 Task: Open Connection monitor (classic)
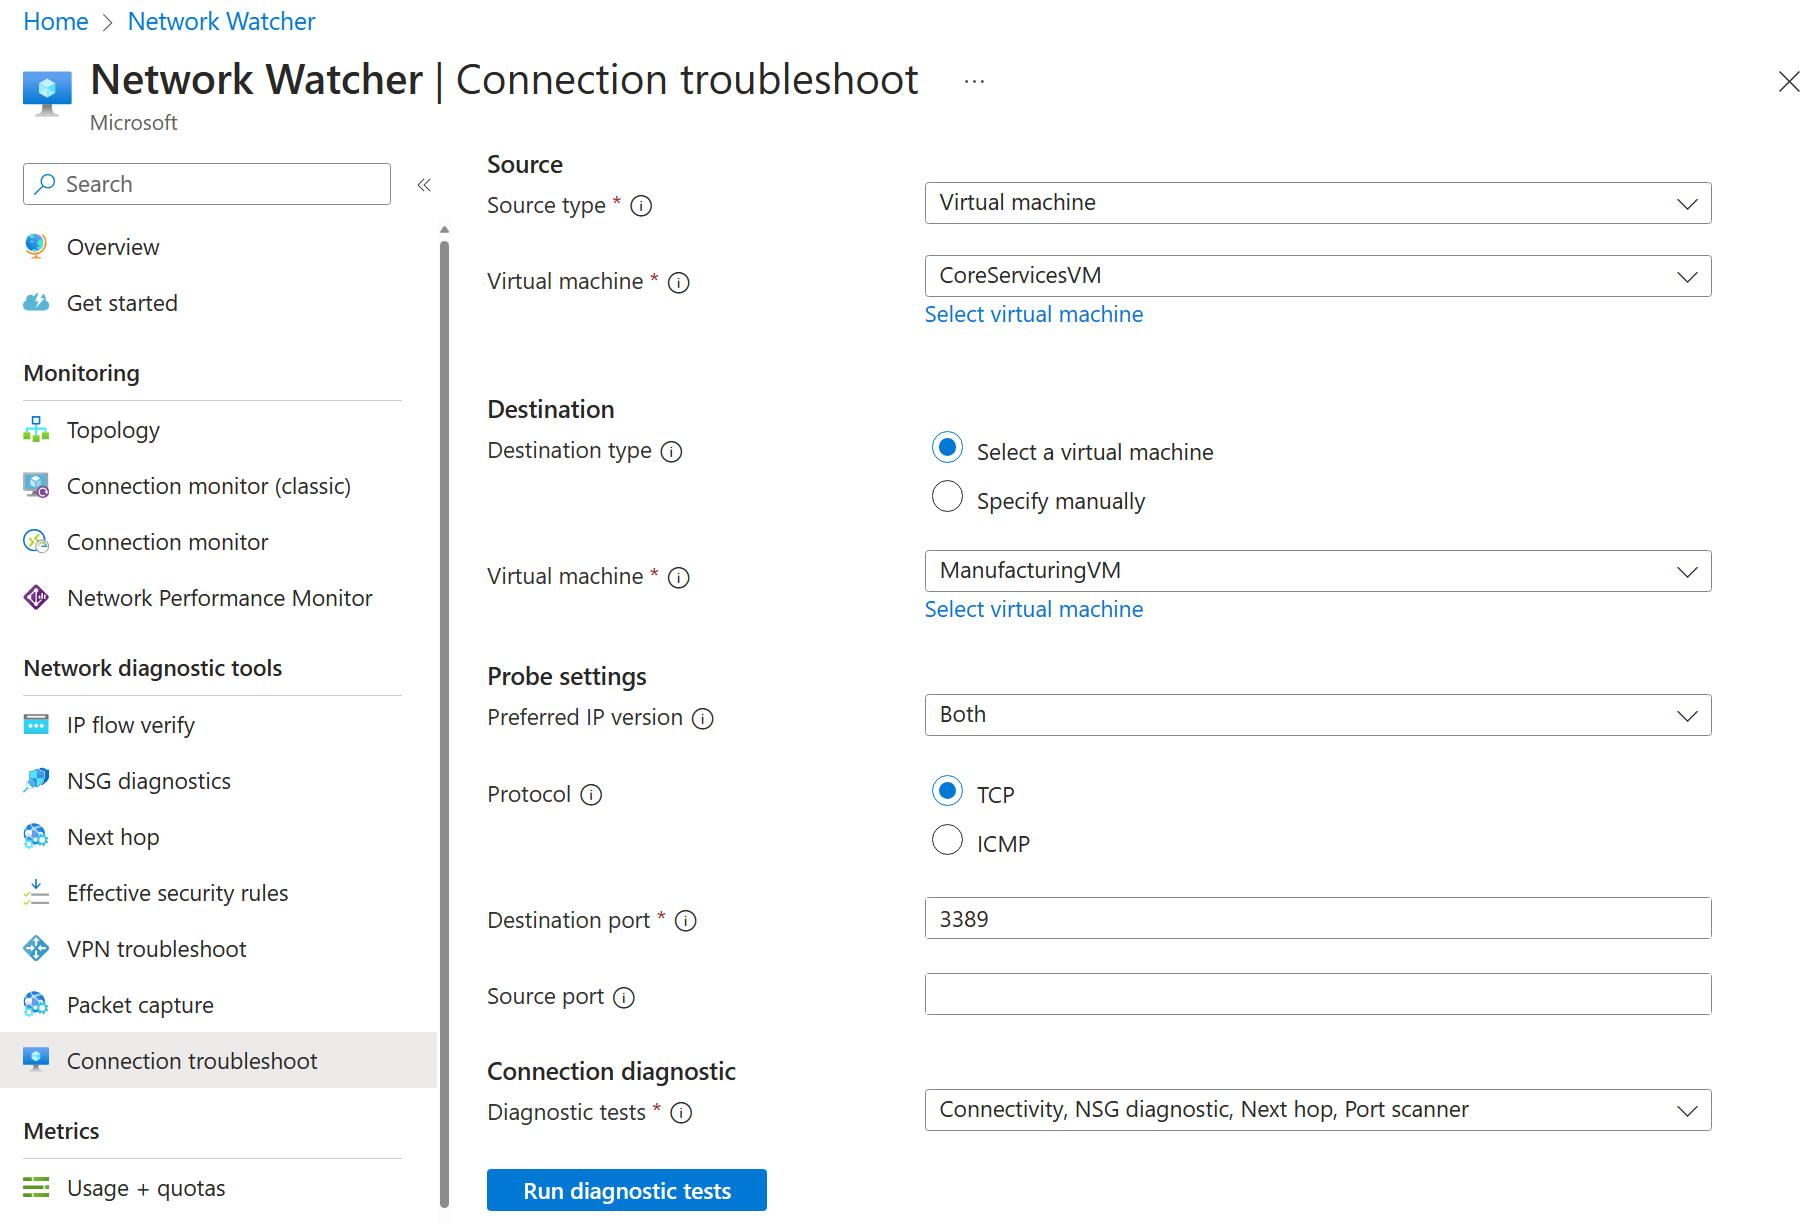(208, 485)
